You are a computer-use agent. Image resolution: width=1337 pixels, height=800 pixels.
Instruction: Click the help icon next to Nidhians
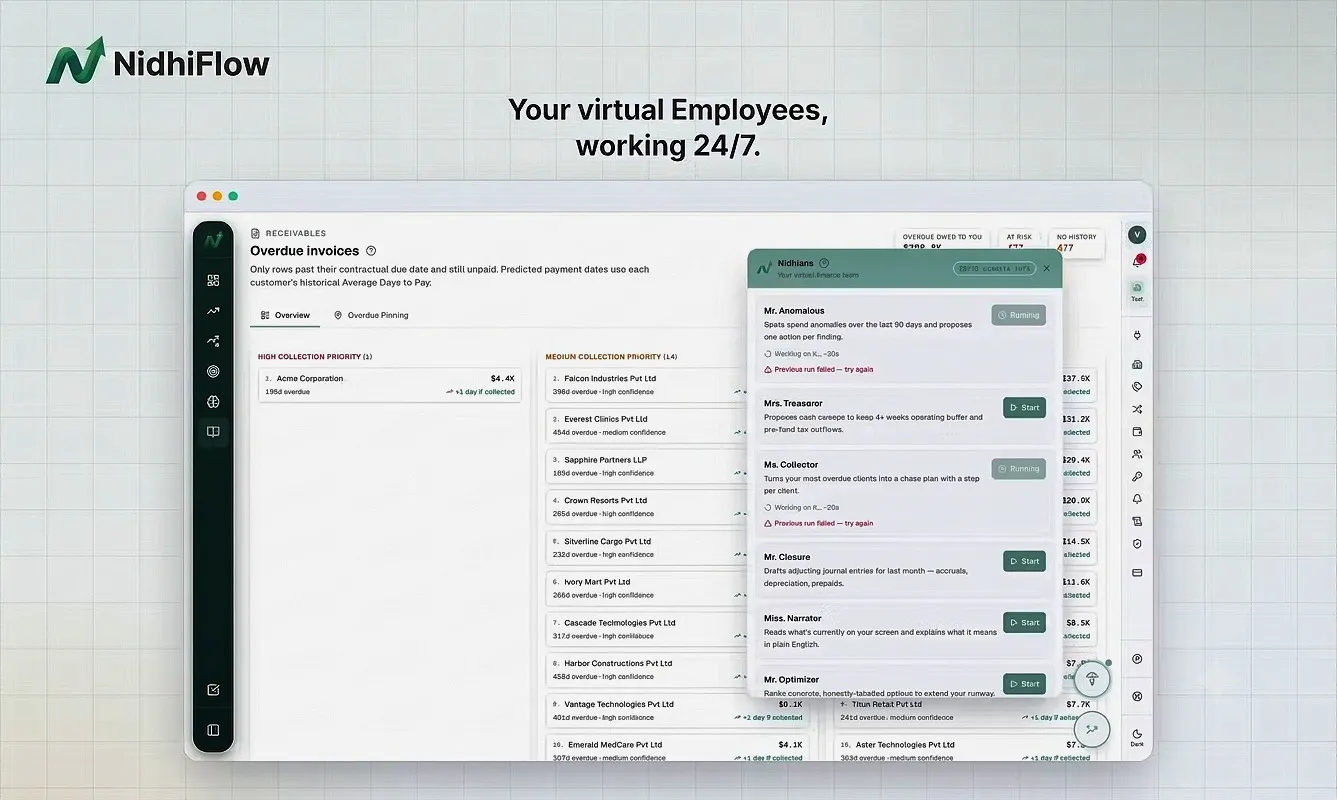click(x=824, y=263)
